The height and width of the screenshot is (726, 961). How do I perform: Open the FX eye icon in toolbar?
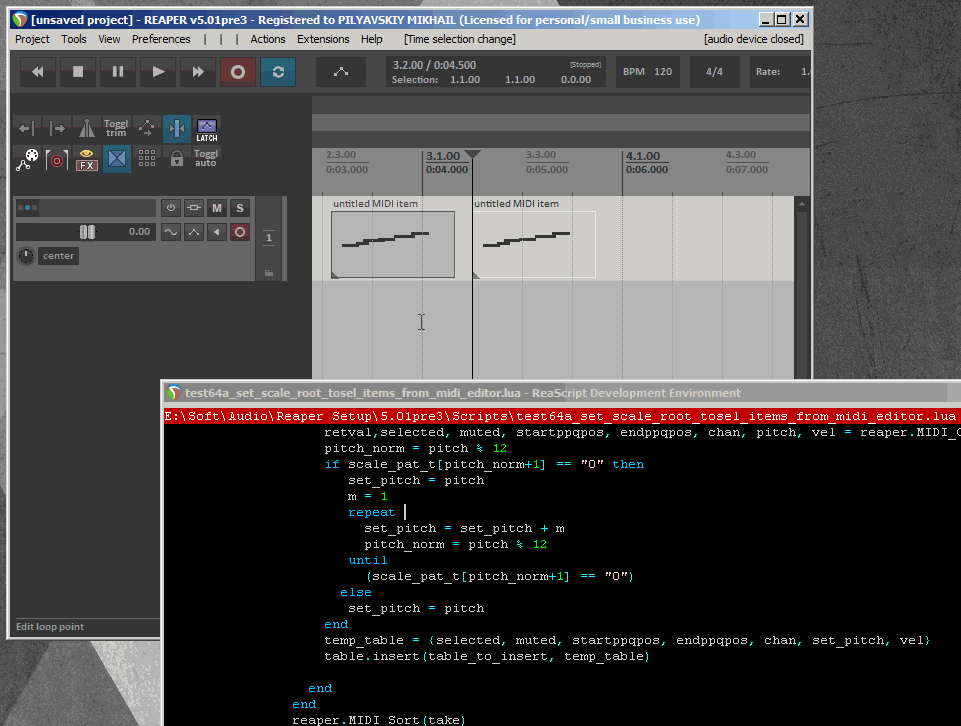tap(87, 158)
